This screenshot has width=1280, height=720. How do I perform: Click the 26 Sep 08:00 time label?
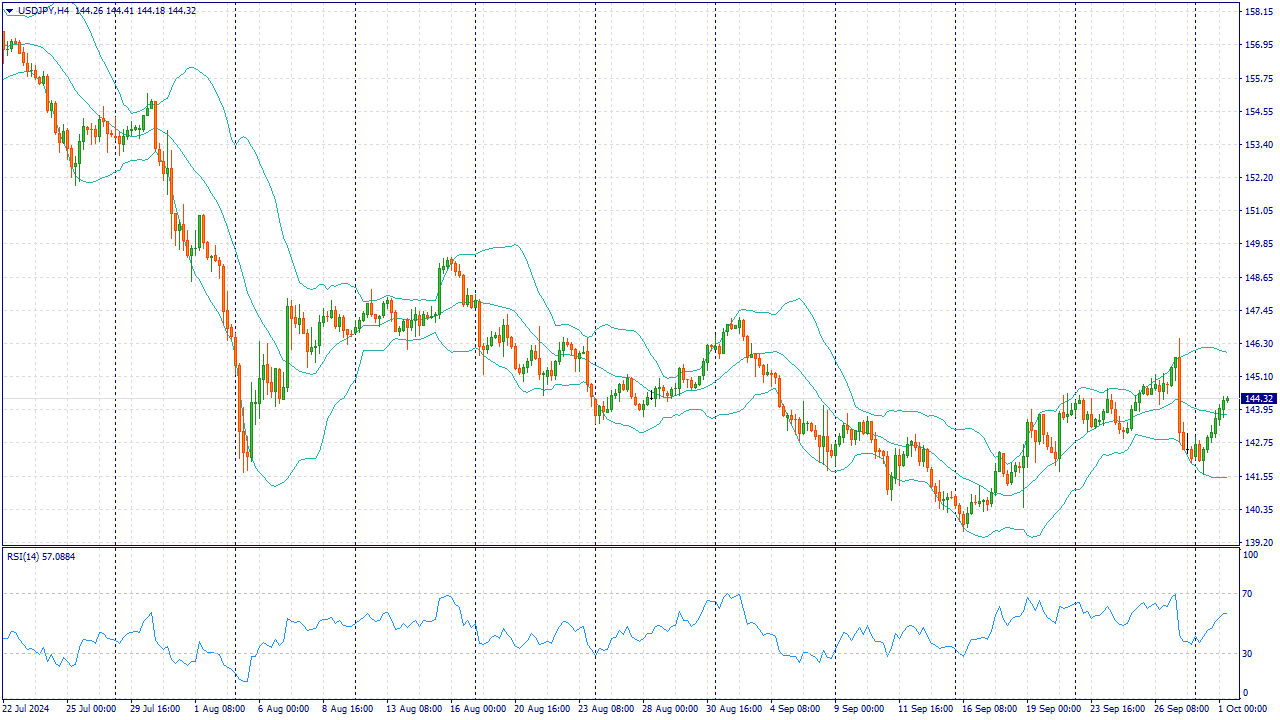tap(1182, 708)
